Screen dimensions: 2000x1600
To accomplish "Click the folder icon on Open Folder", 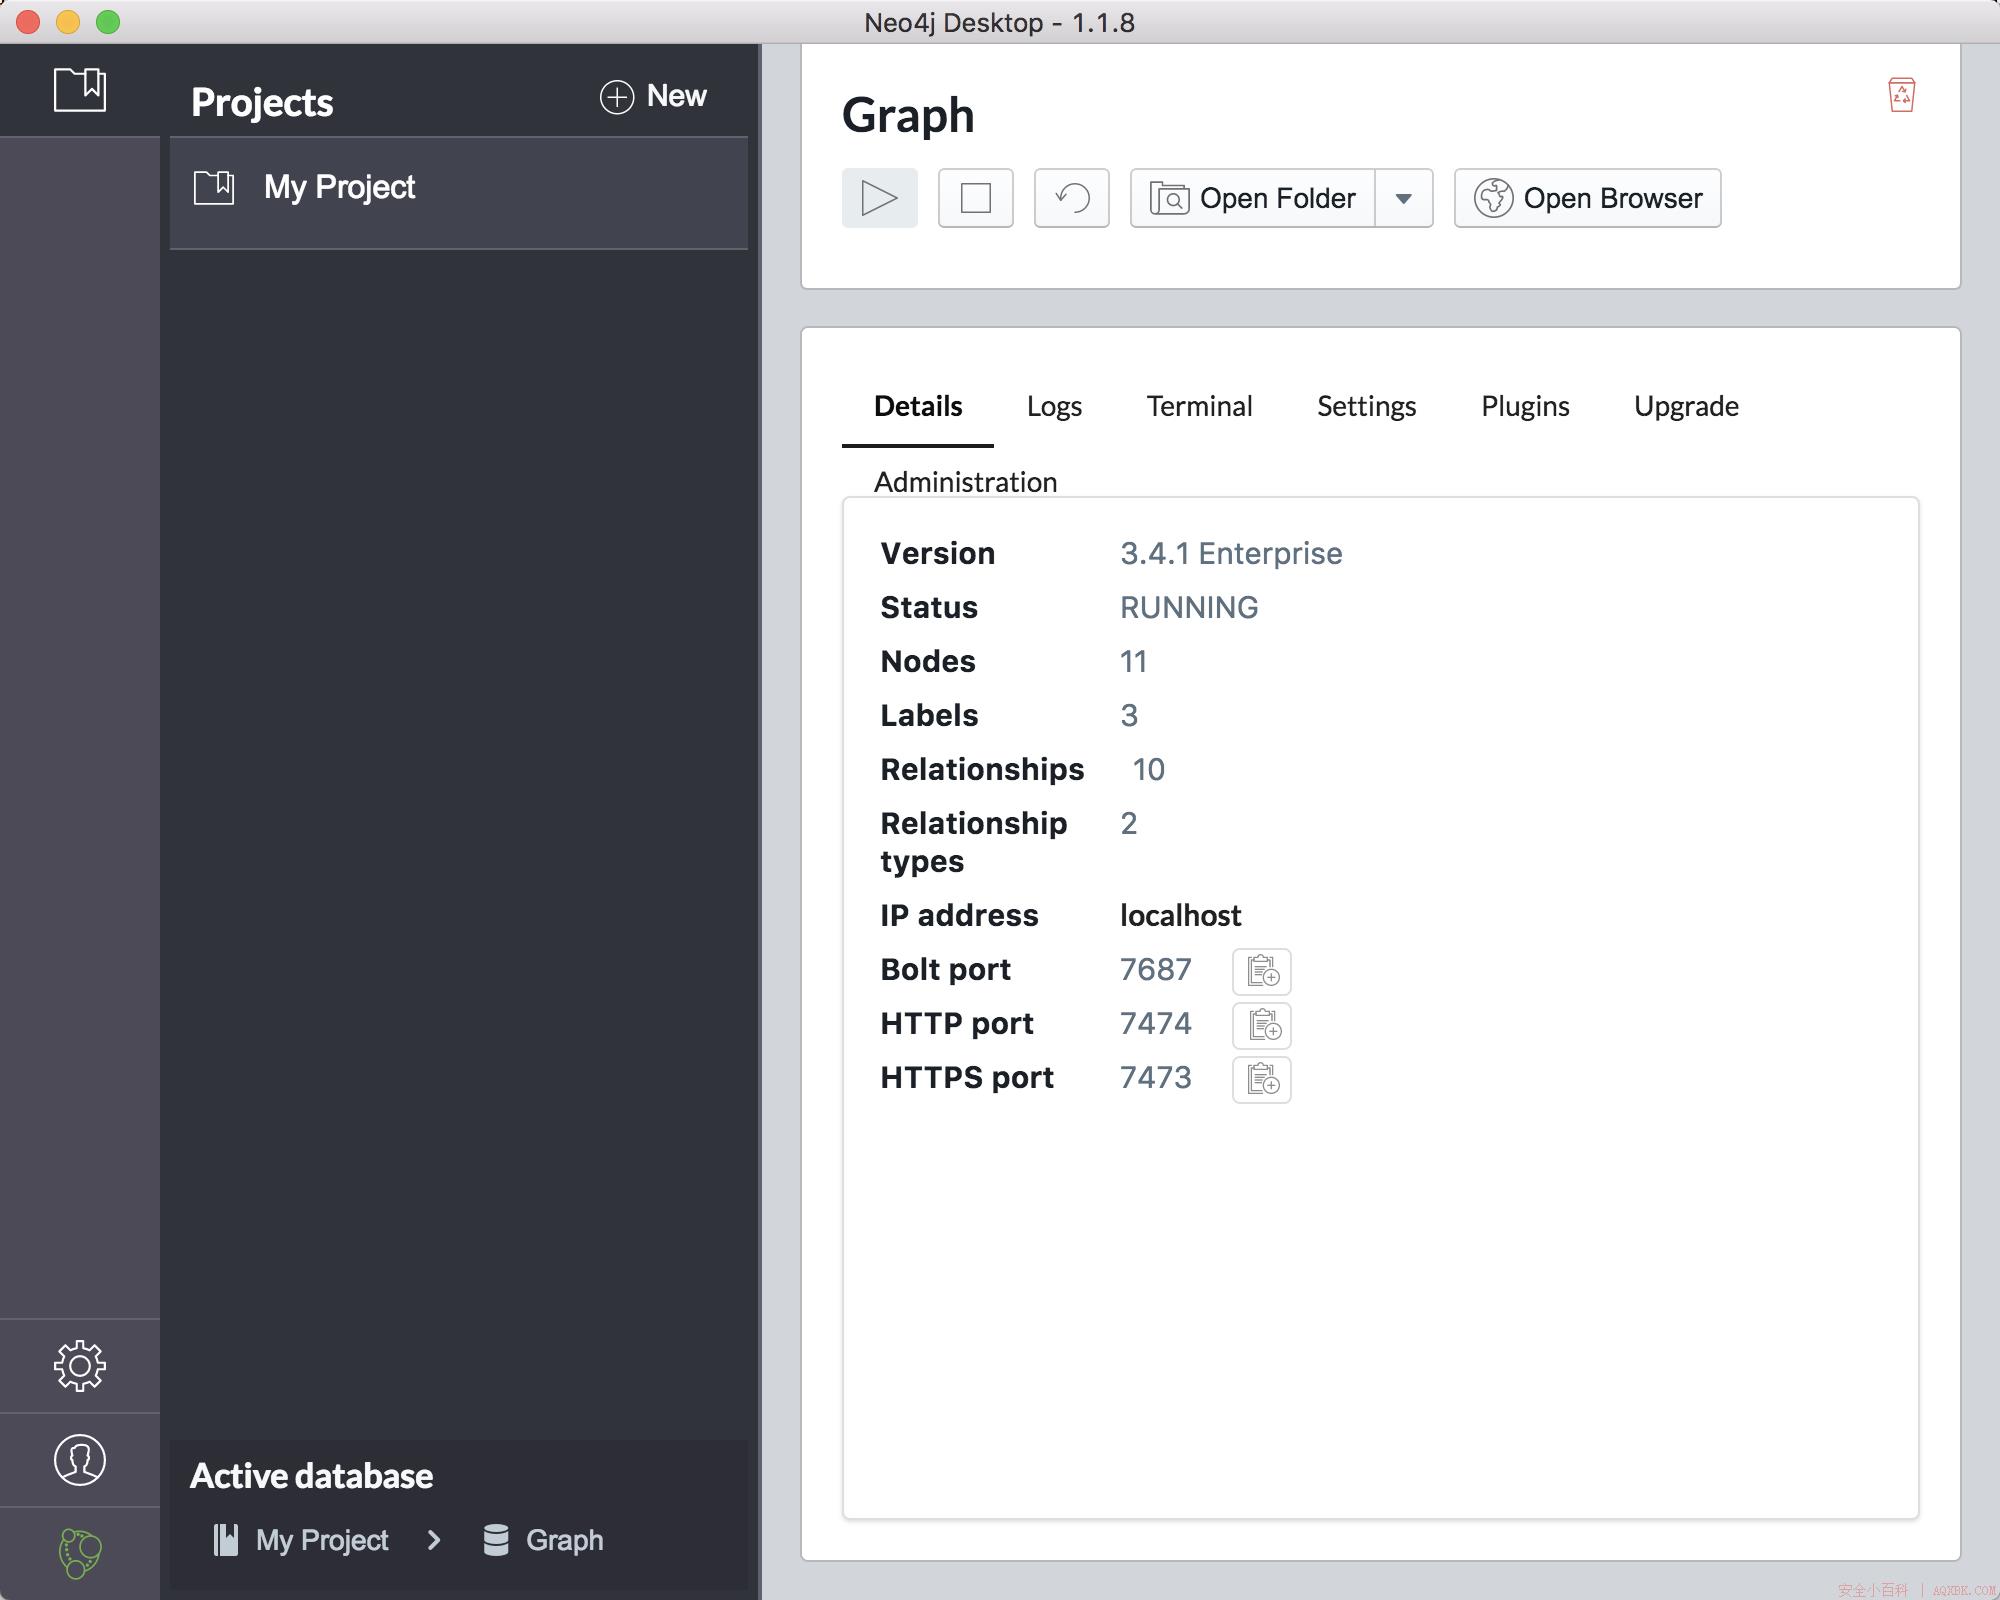I will pyautogui.click(x=1169, y=198).
